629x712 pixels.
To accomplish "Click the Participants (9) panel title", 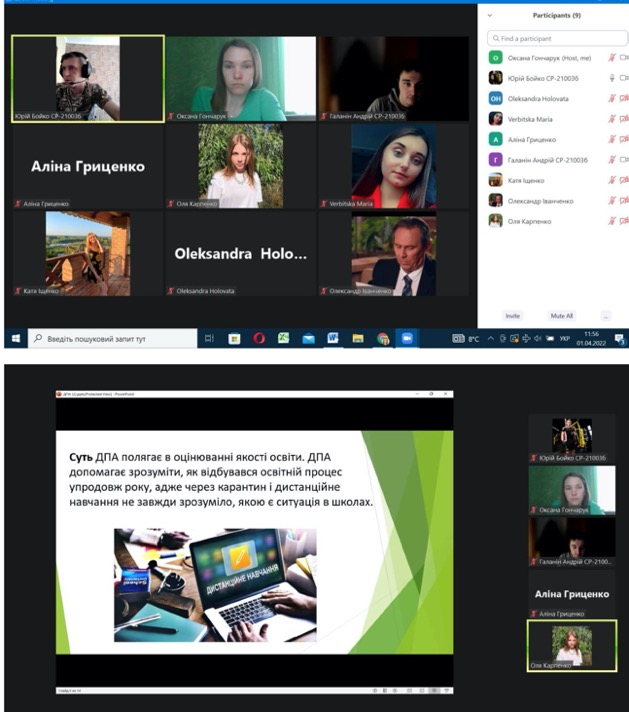I will pos(556,15).
